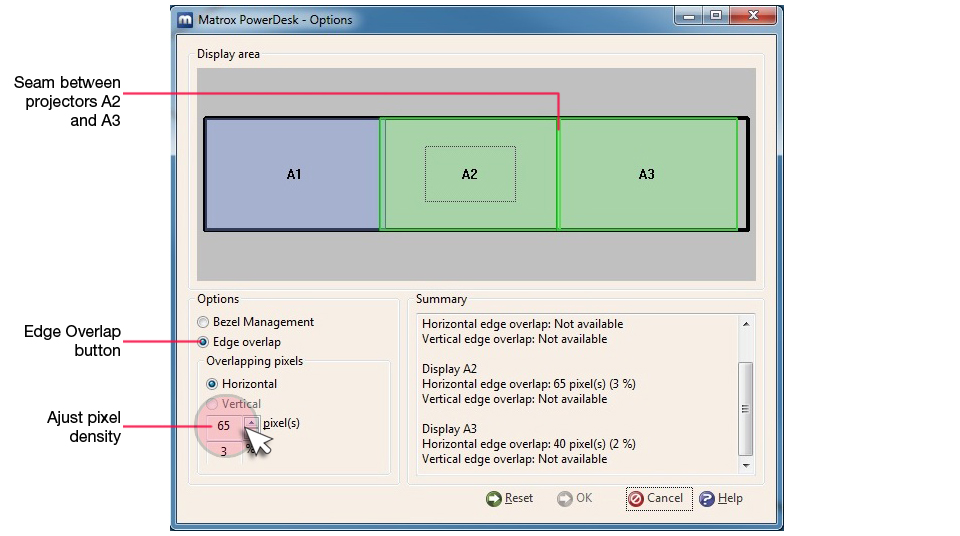Click the Reset button

[509, 499]
